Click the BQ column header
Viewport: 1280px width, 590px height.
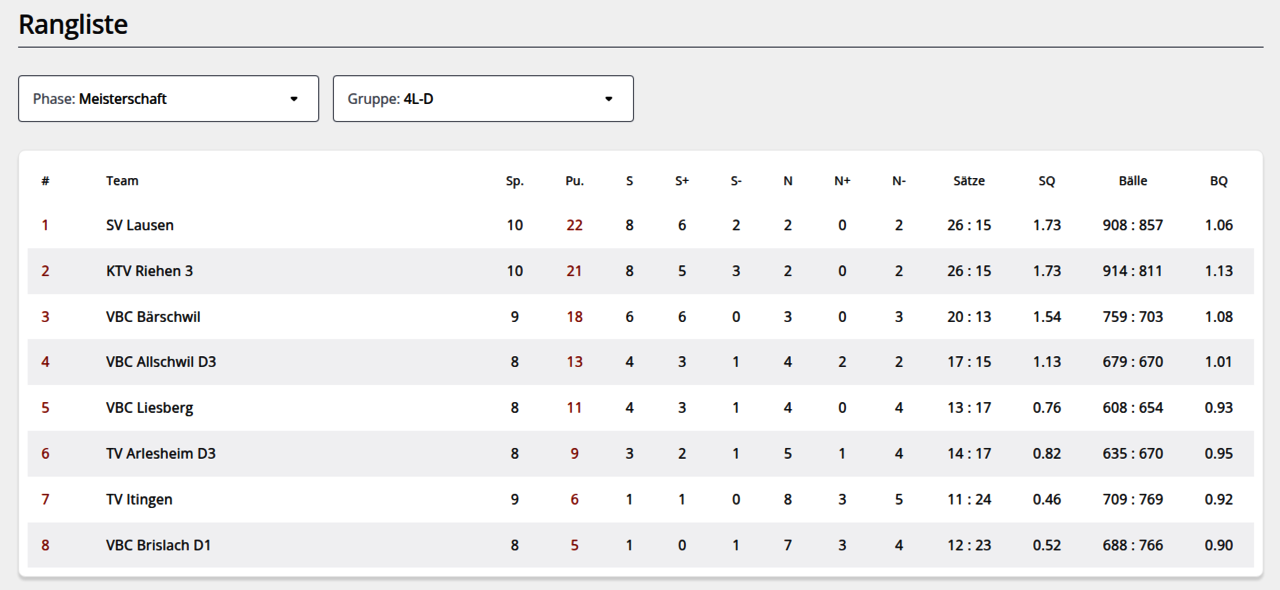[x=1218, y=181]
